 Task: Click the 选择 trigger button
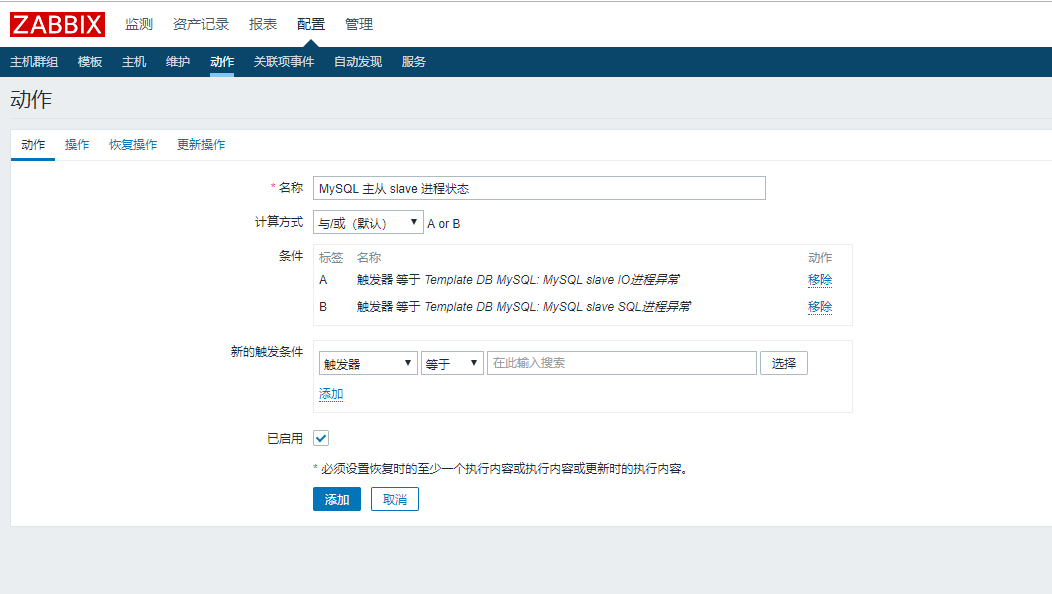(784, 363)
